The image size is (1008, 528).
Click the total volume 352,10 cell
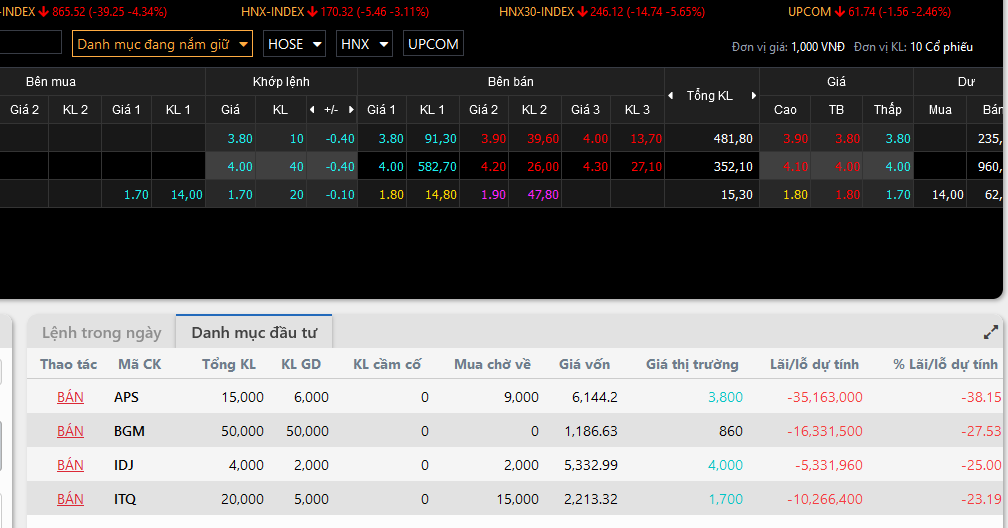tap(712, 167)
